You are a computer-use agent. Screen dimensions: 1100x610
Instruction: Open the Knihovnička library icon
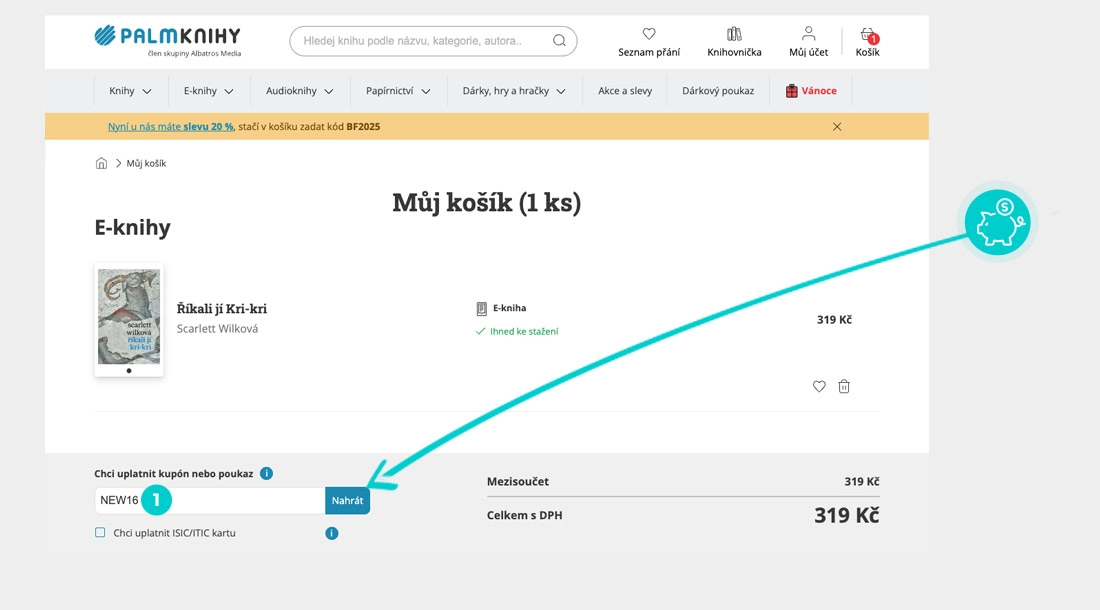(734, 33)
